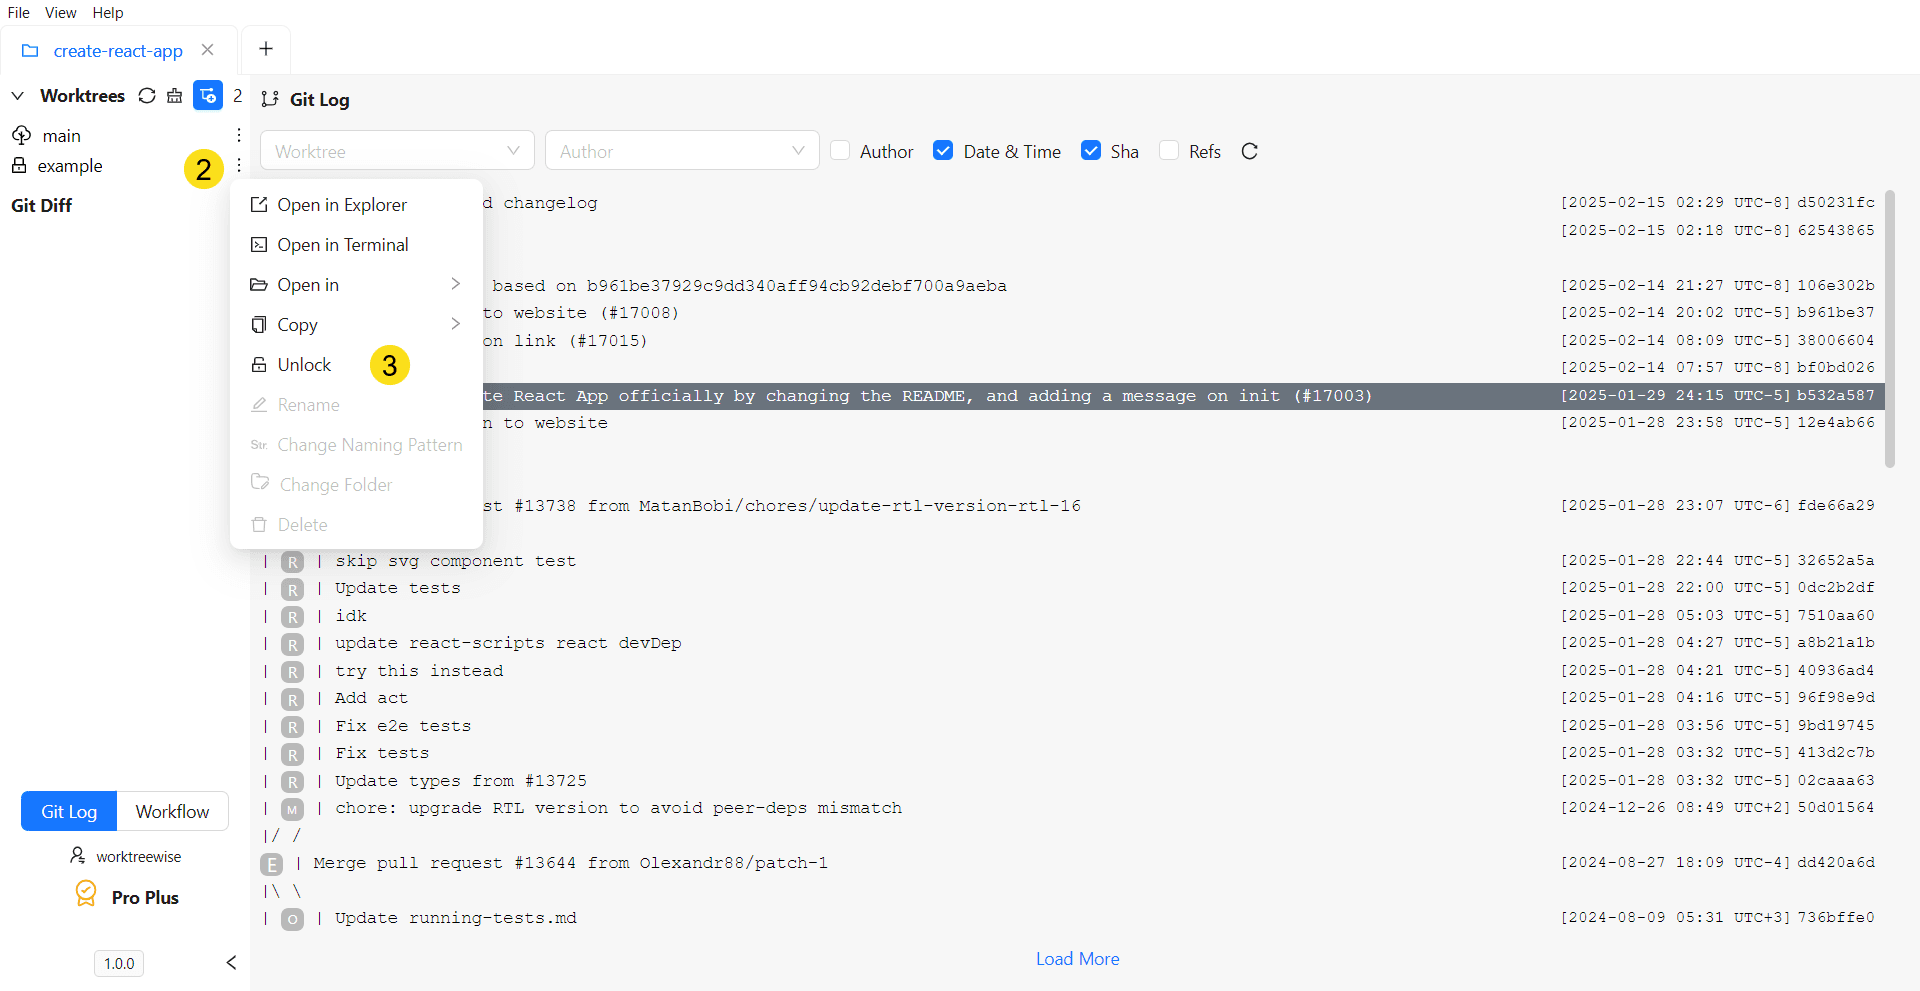Open the Author filter dropdown

click(x=682, y=151)
